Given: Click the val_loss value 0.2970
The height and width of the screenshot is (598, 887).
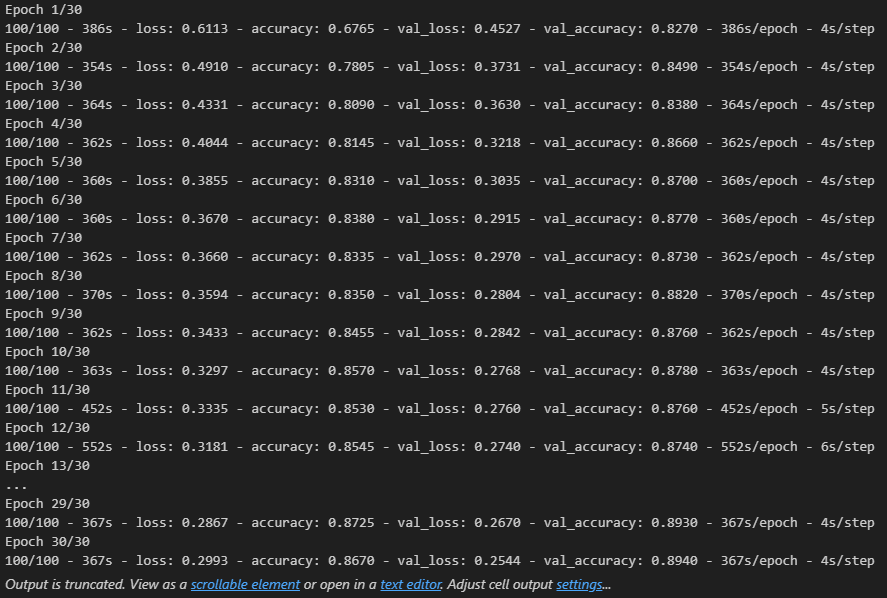Looking at the screenshot, I should 497,256.
